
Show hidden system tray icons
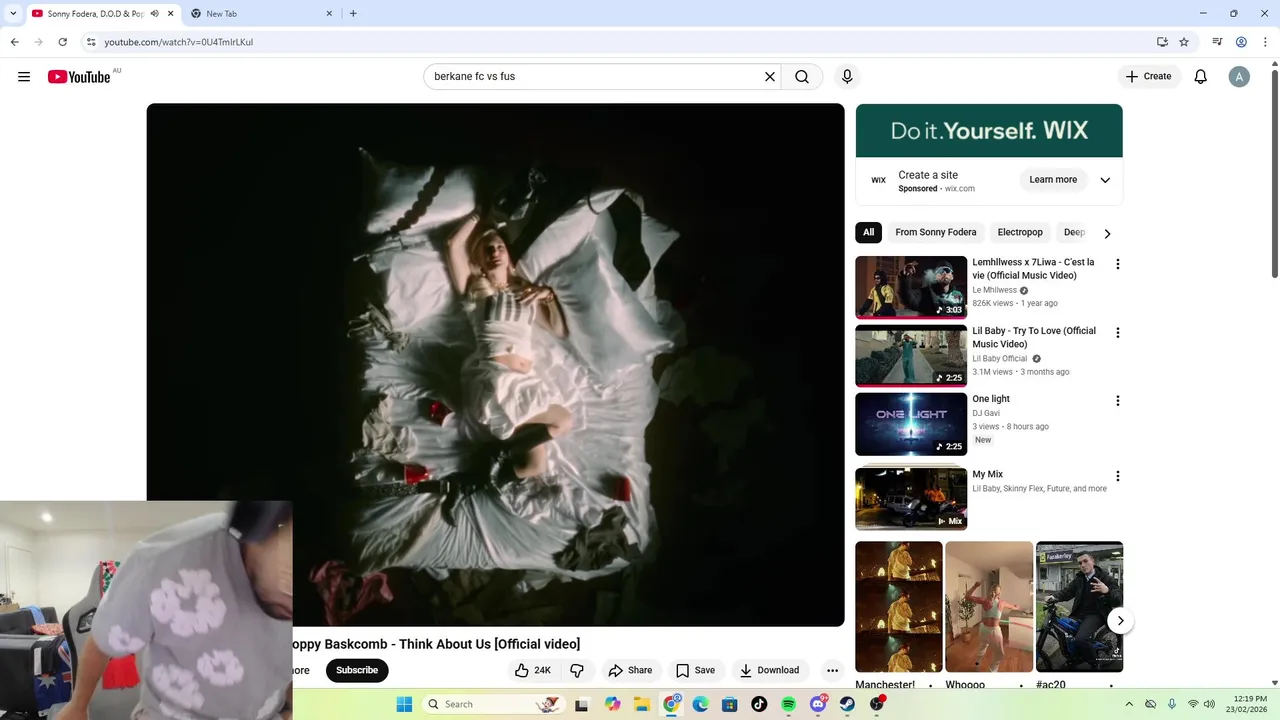(x=1128, y=704)
